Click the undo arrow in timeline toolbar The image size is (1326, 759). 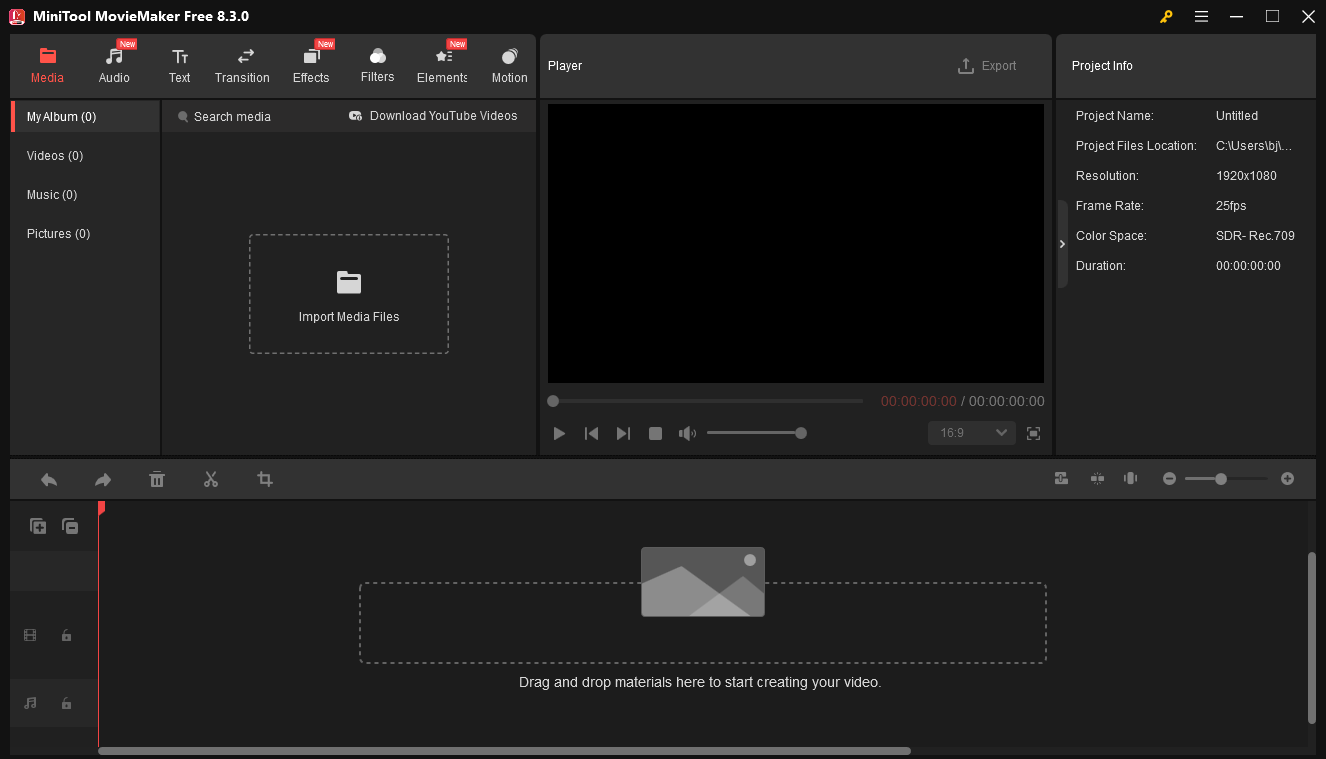point(49,480)
